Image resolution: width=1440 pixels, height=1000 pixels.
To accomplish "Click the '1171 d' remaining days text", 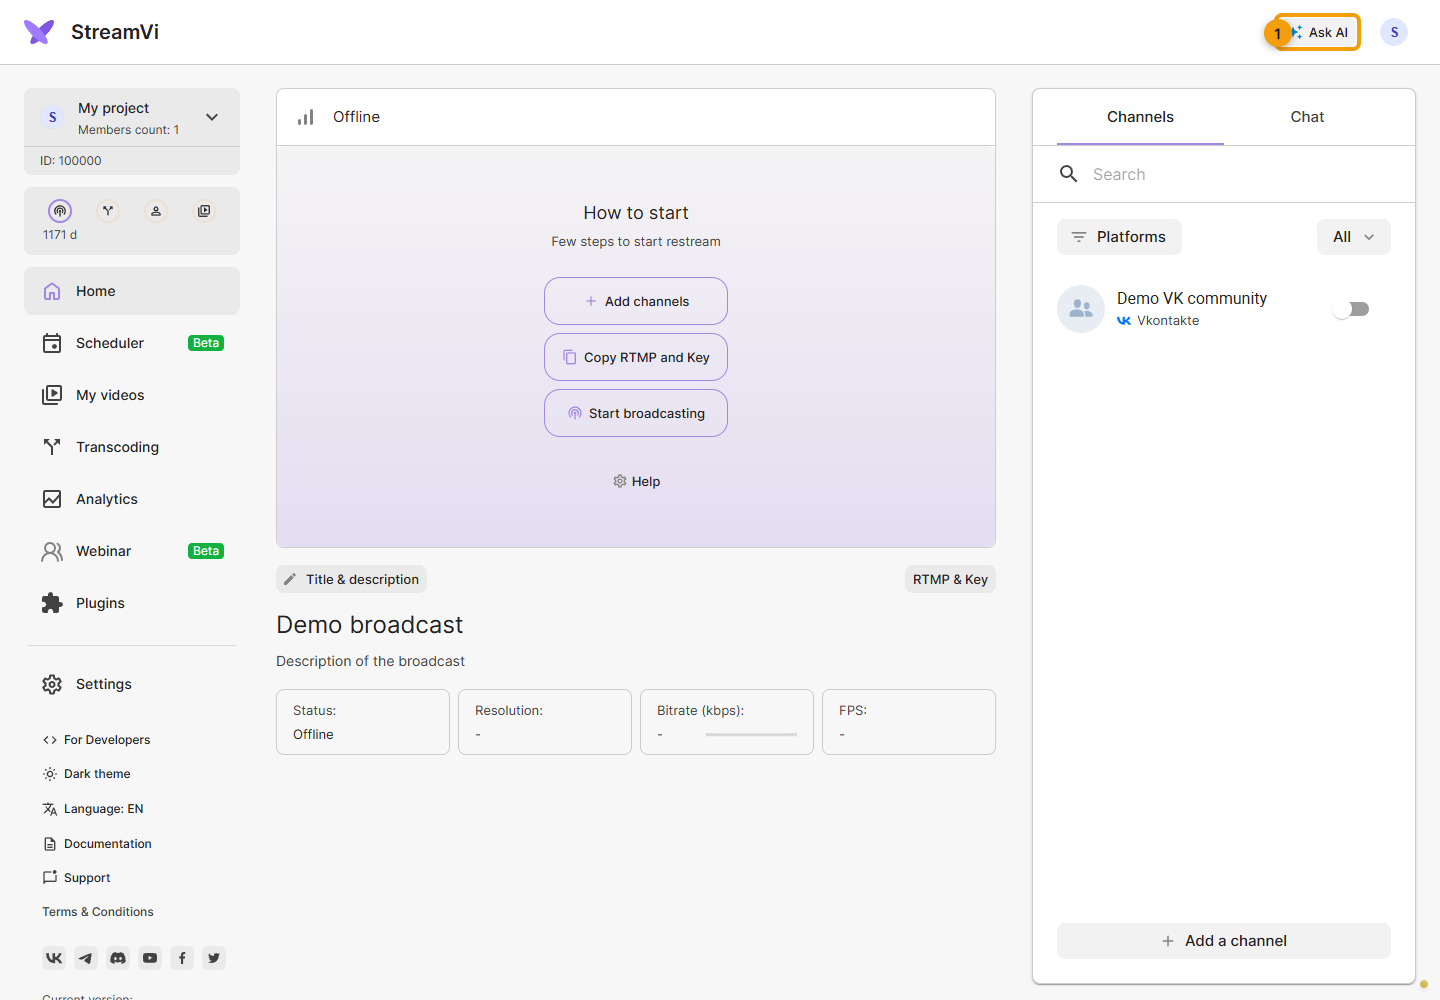I will click(60, 235).
